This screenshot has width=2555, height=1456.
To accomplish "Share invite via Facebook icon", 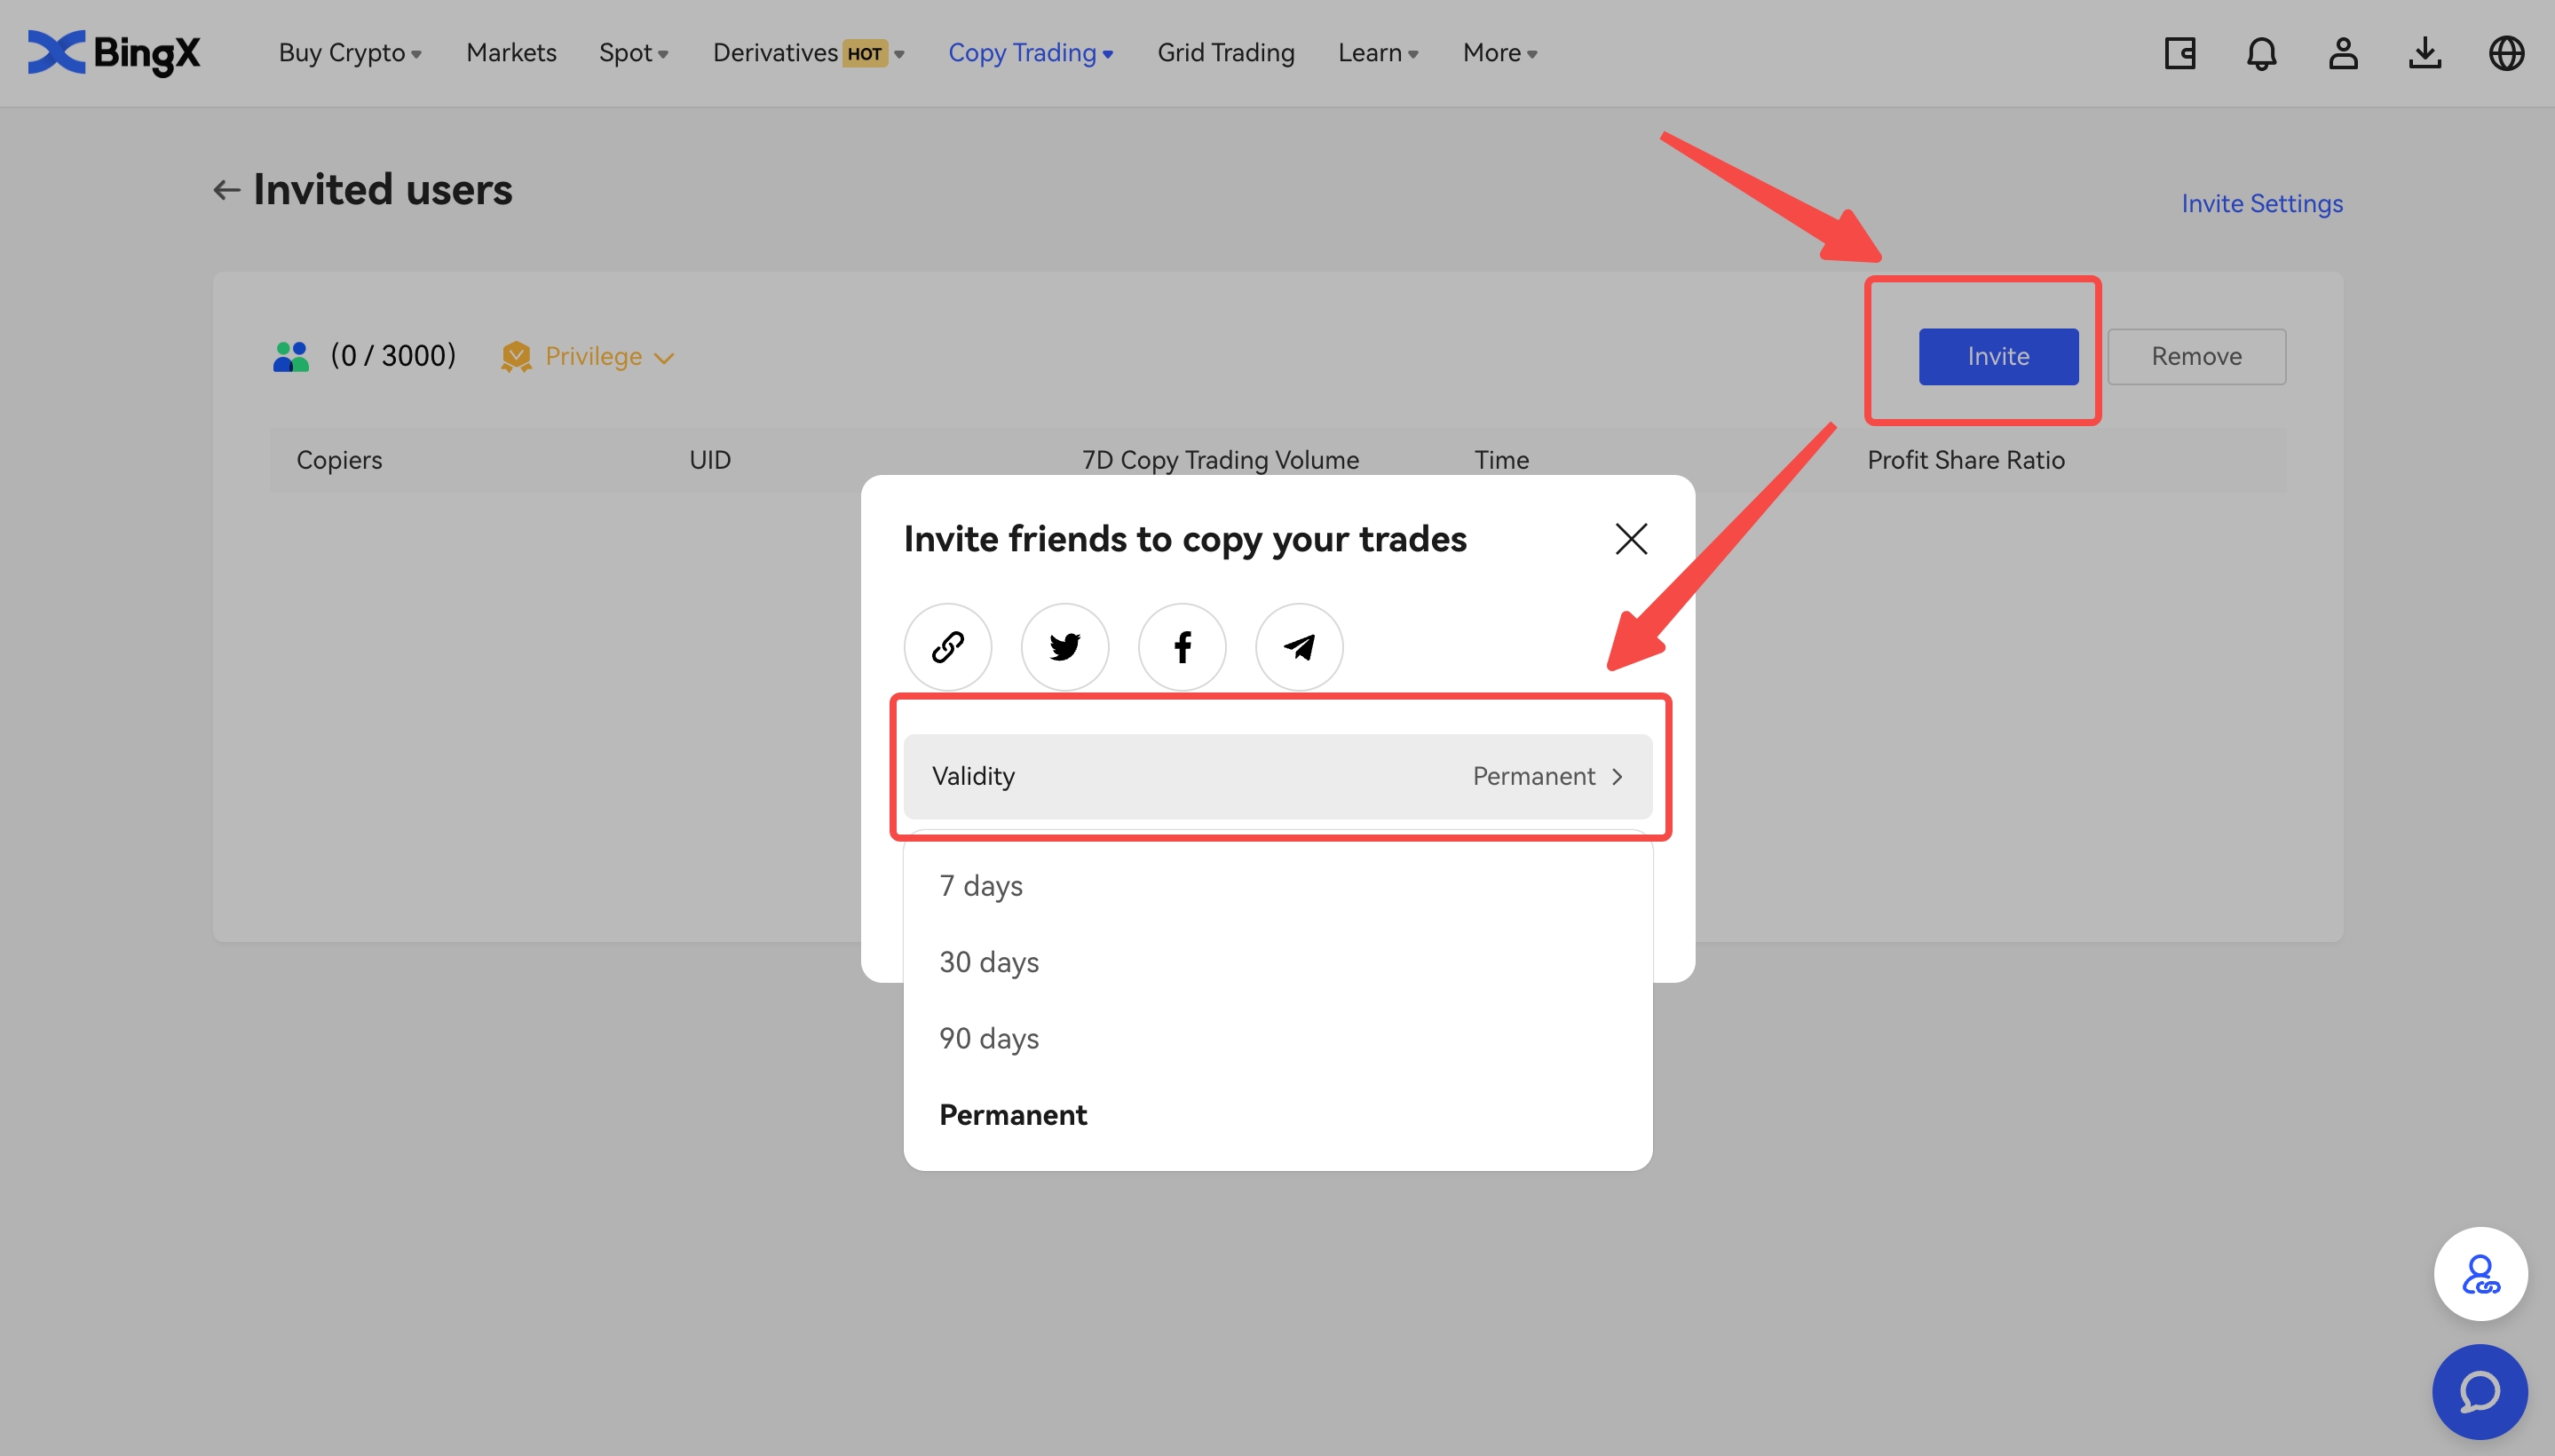I will tap(1181, 647).
